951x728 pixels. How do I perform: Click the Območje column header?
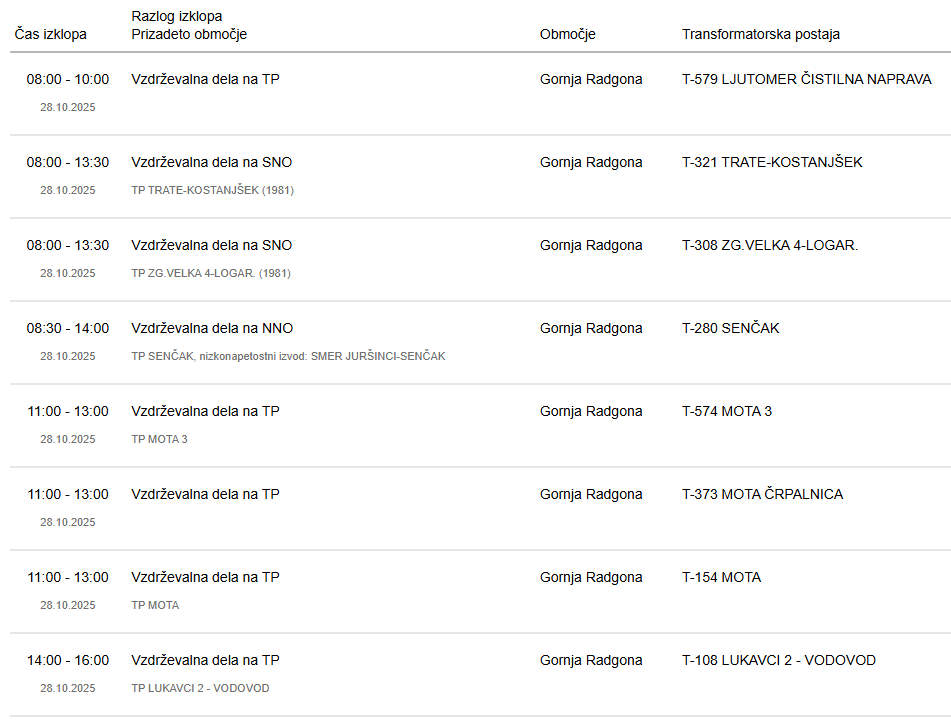point(567,34)
